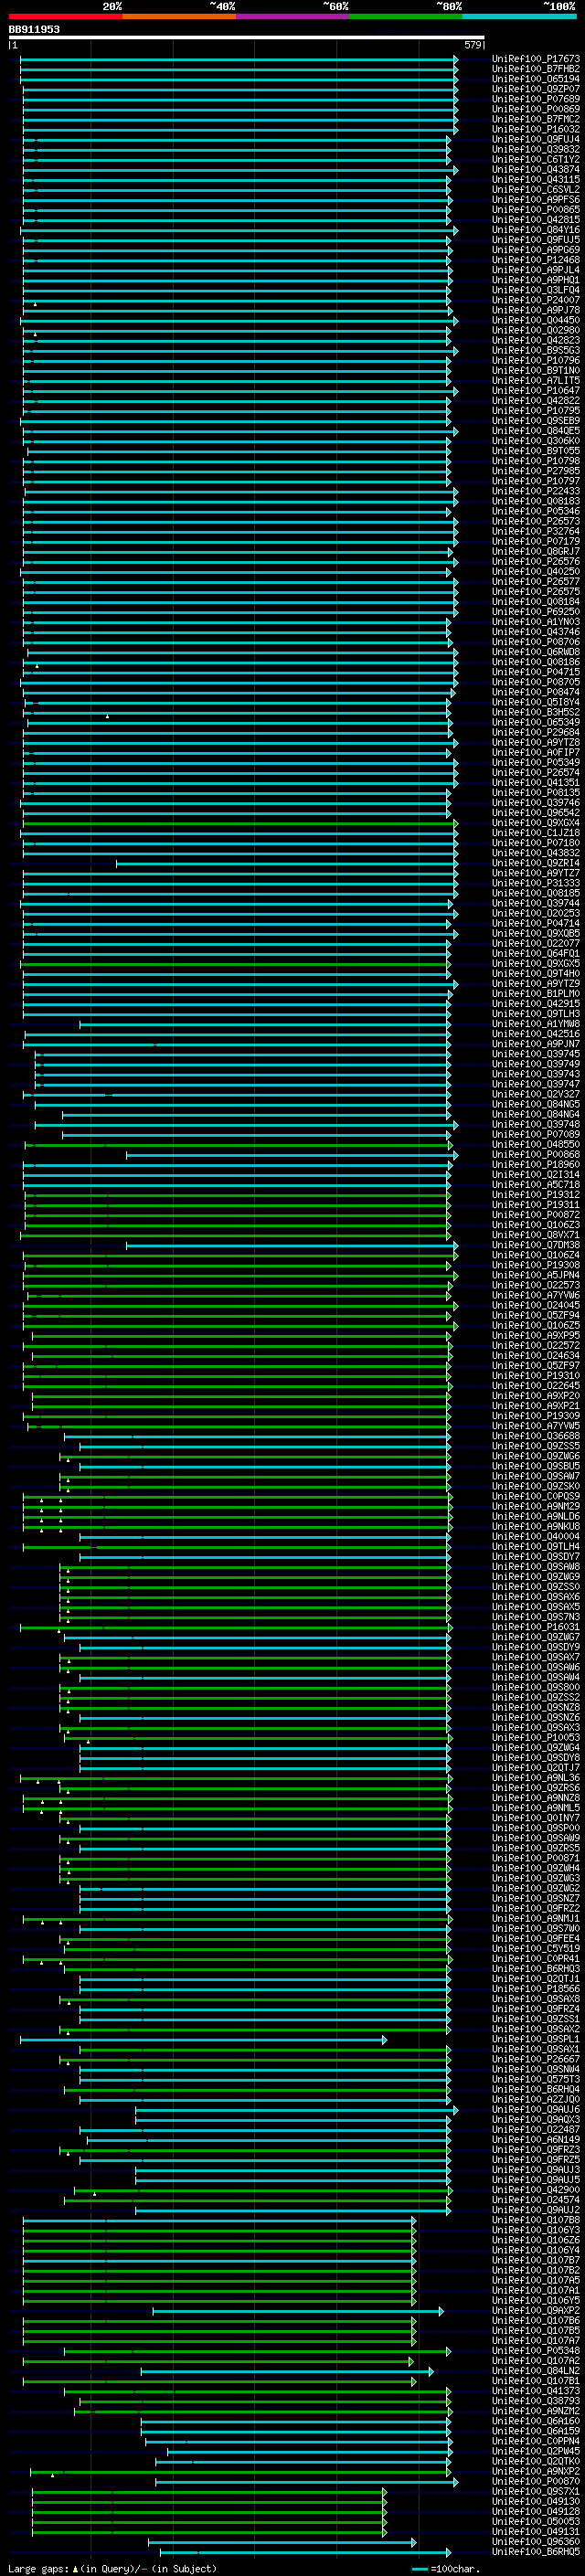Click the UniRef100_Q9FUJ4 label
The image size is (585, 2576).
535,139
